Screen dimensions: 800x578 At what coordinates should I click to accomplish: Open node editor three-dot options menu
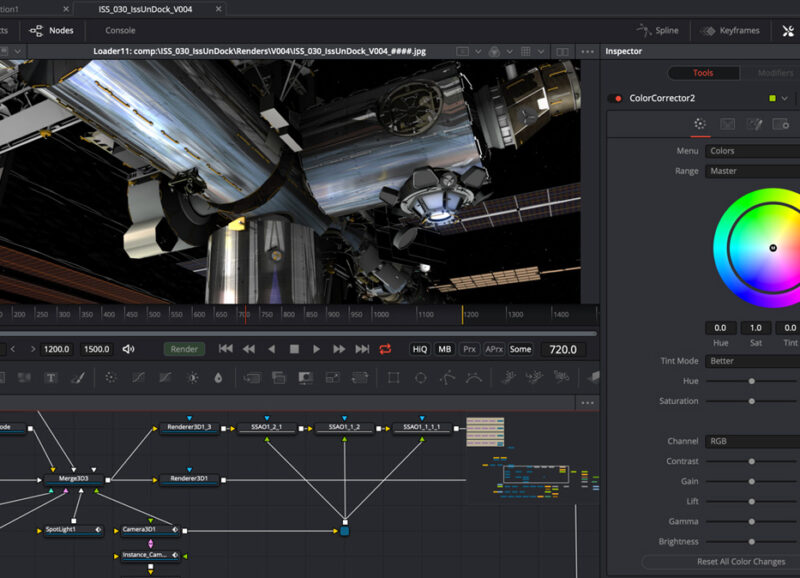point(587,403)
